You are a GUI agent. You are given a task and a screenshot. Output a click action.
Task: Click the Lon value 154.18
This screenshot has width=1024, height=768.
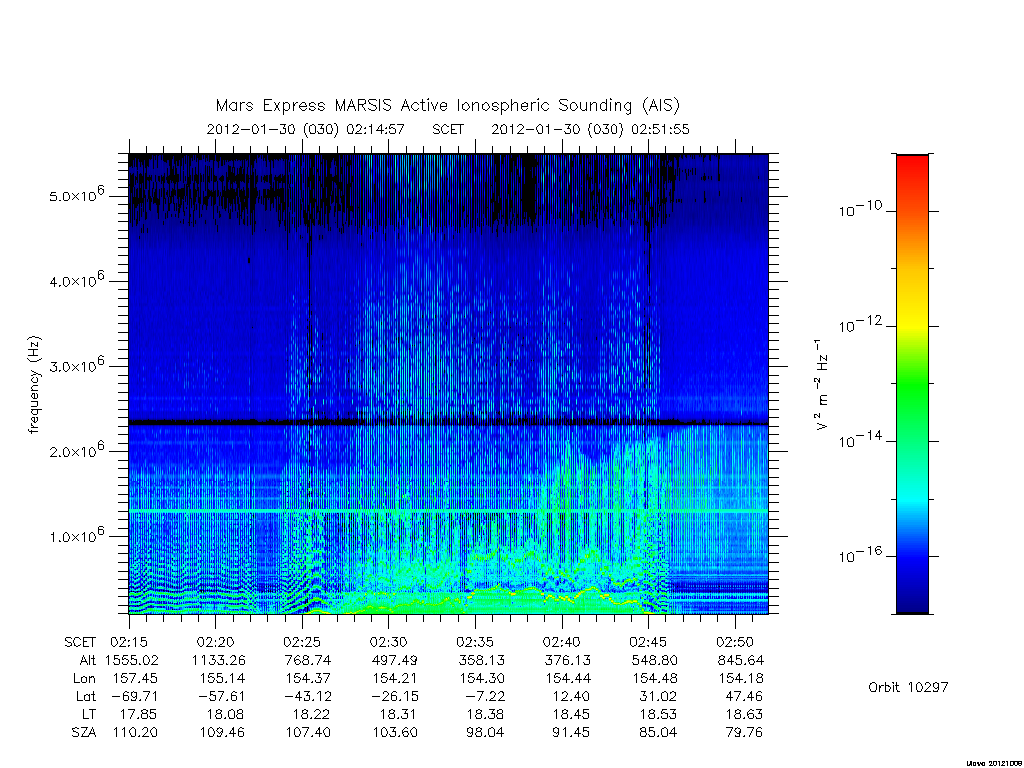(741, 678)
